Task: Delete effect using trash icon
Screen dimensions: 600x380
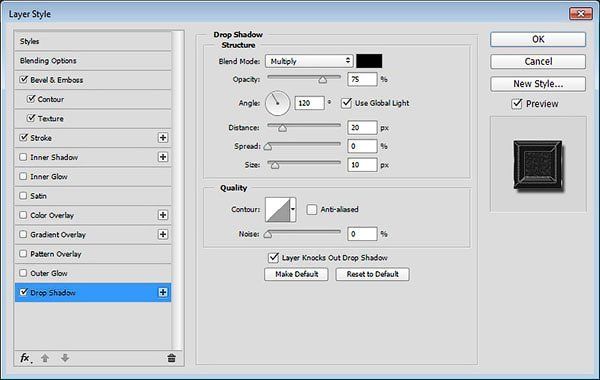Action: tap(171, 358)
